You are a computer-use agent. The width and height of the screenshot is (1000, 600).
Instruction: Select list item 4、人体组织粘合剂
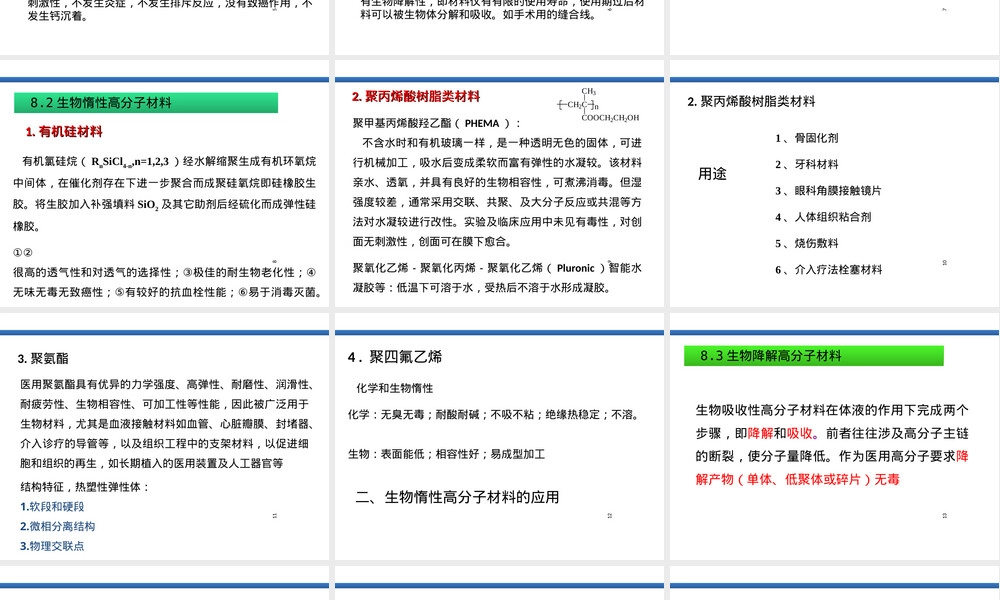pos(823,217)
